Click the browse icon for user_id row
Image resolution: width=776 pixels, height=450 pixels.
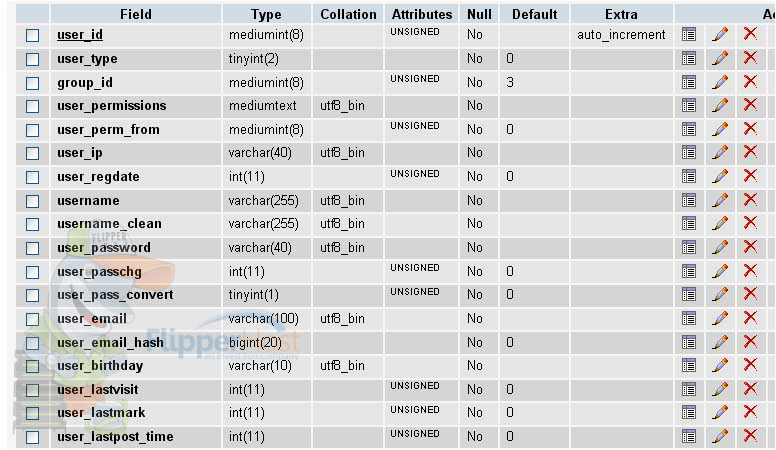tap(688, 35)
